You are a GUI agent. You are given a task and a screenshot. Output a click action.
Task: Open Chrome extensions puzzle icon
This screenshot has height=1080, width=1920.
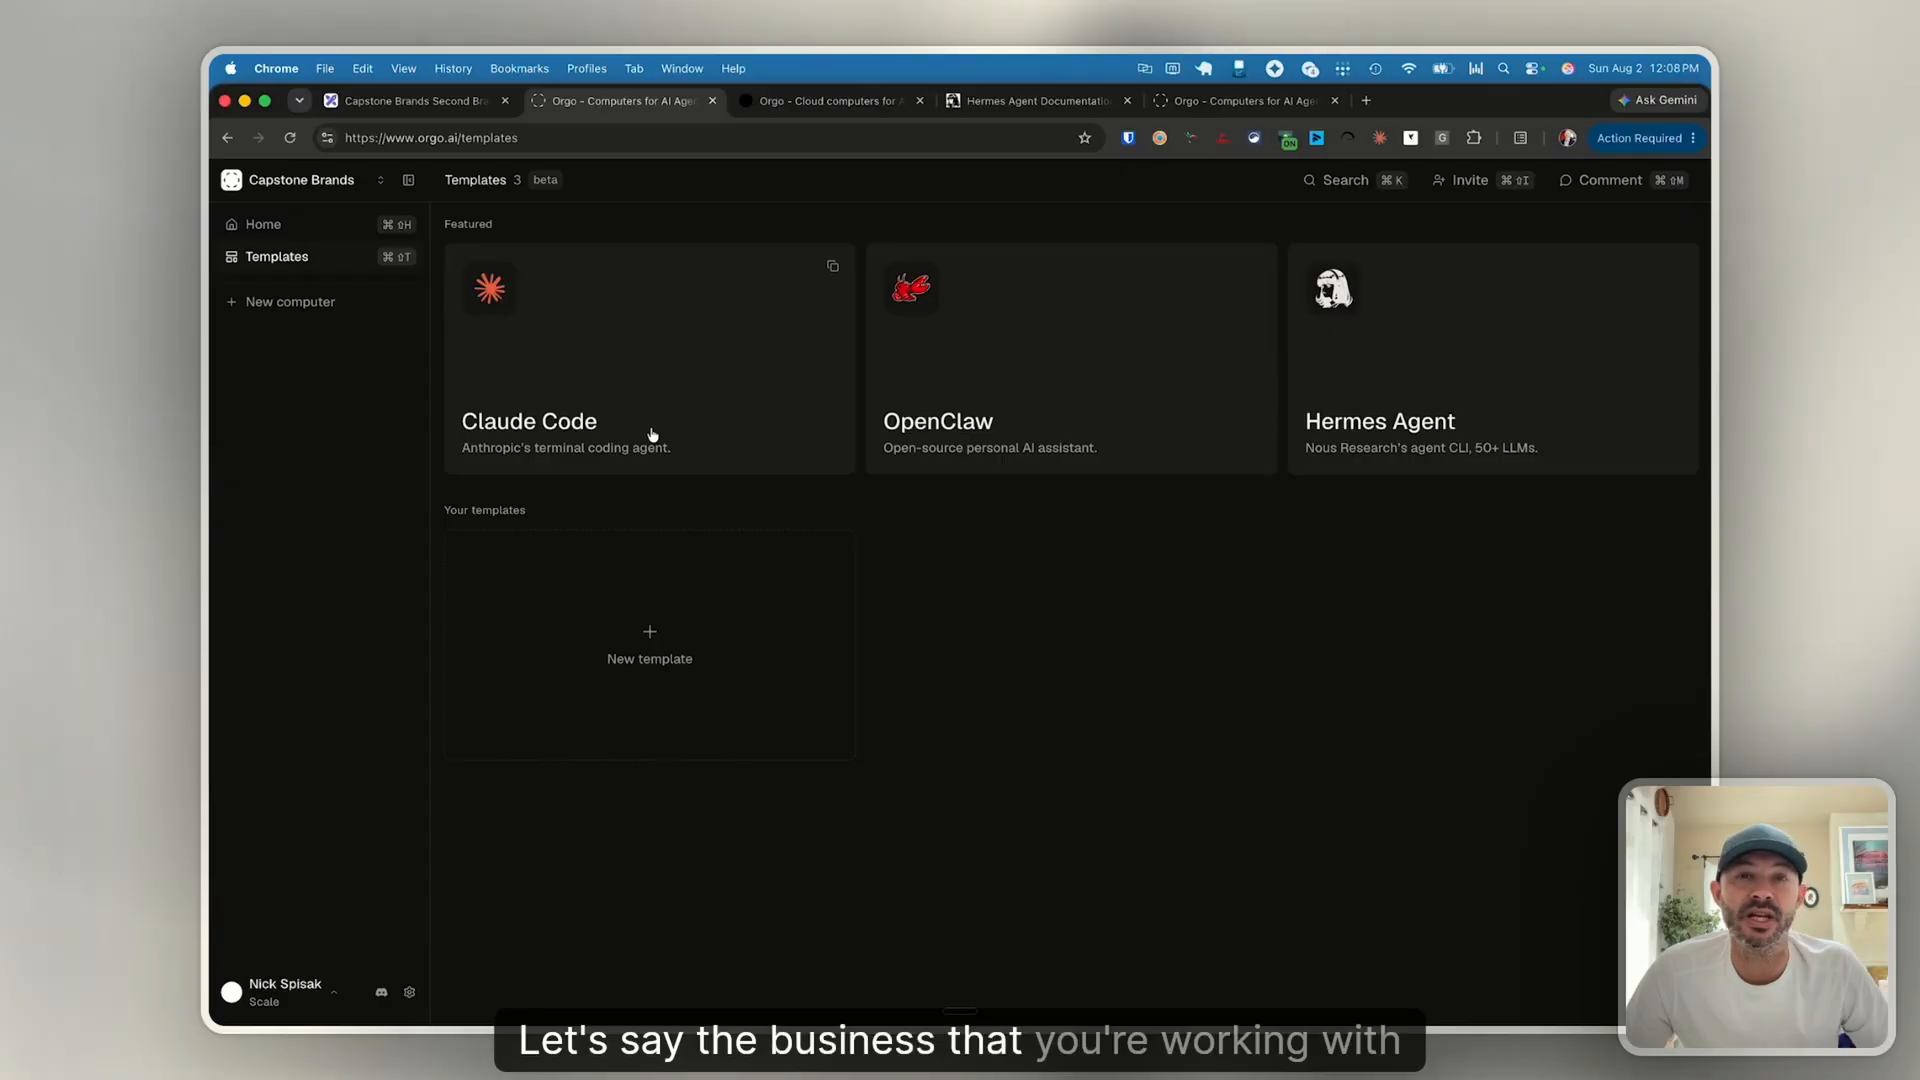point(1474,138)
